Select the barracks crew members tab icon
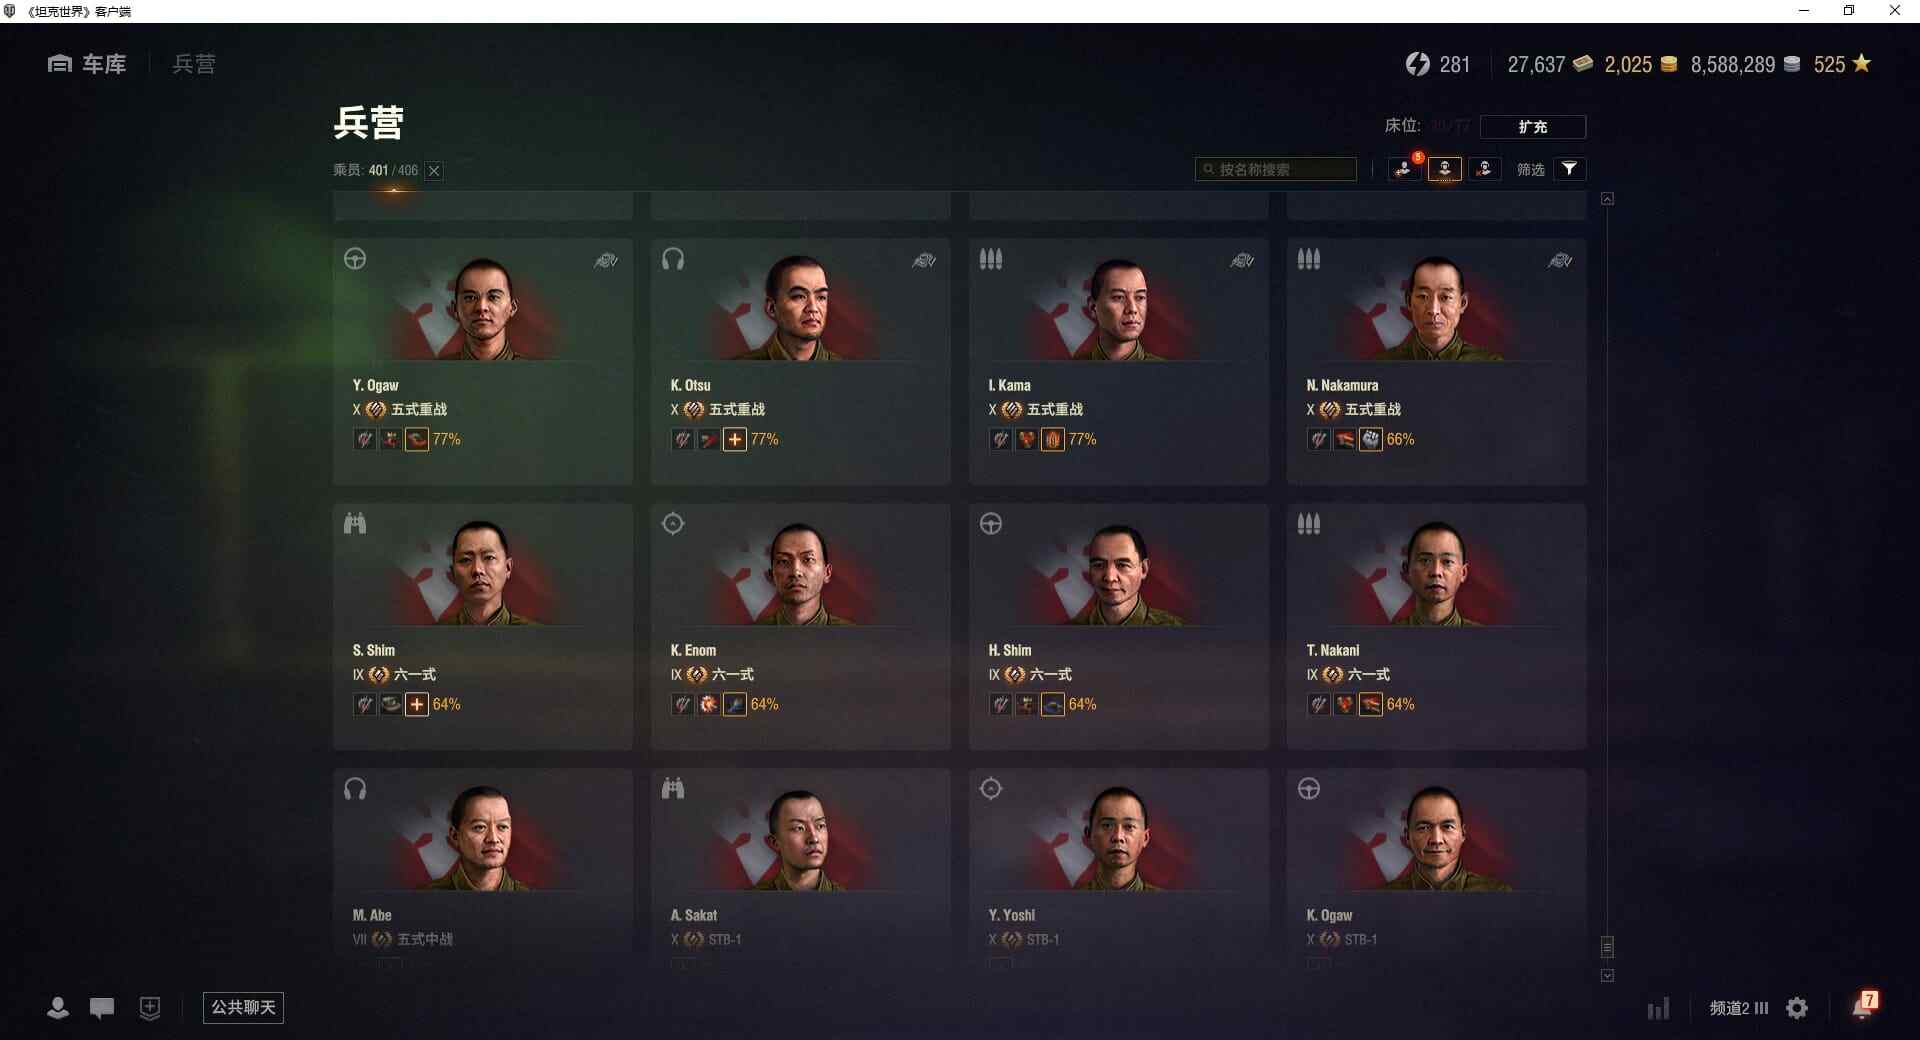This screenshot has width=1920, height=1040. (x=1445, y=169)
